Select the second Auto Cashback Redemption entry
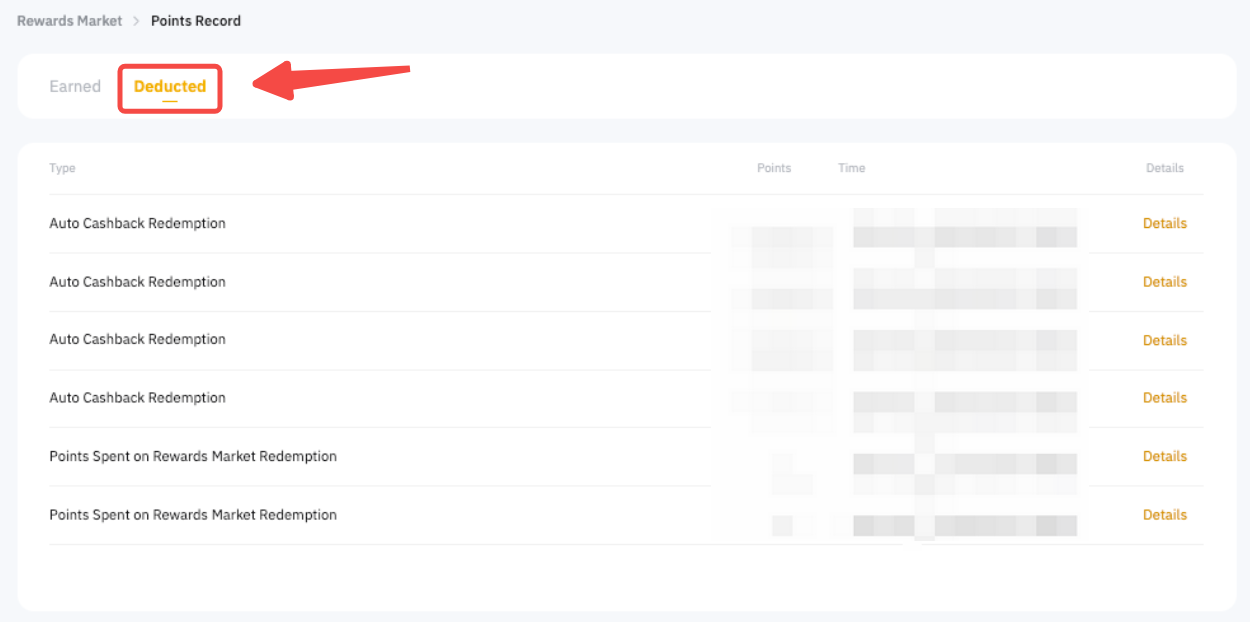This screenshot has height=622, width=1250. 137,282
